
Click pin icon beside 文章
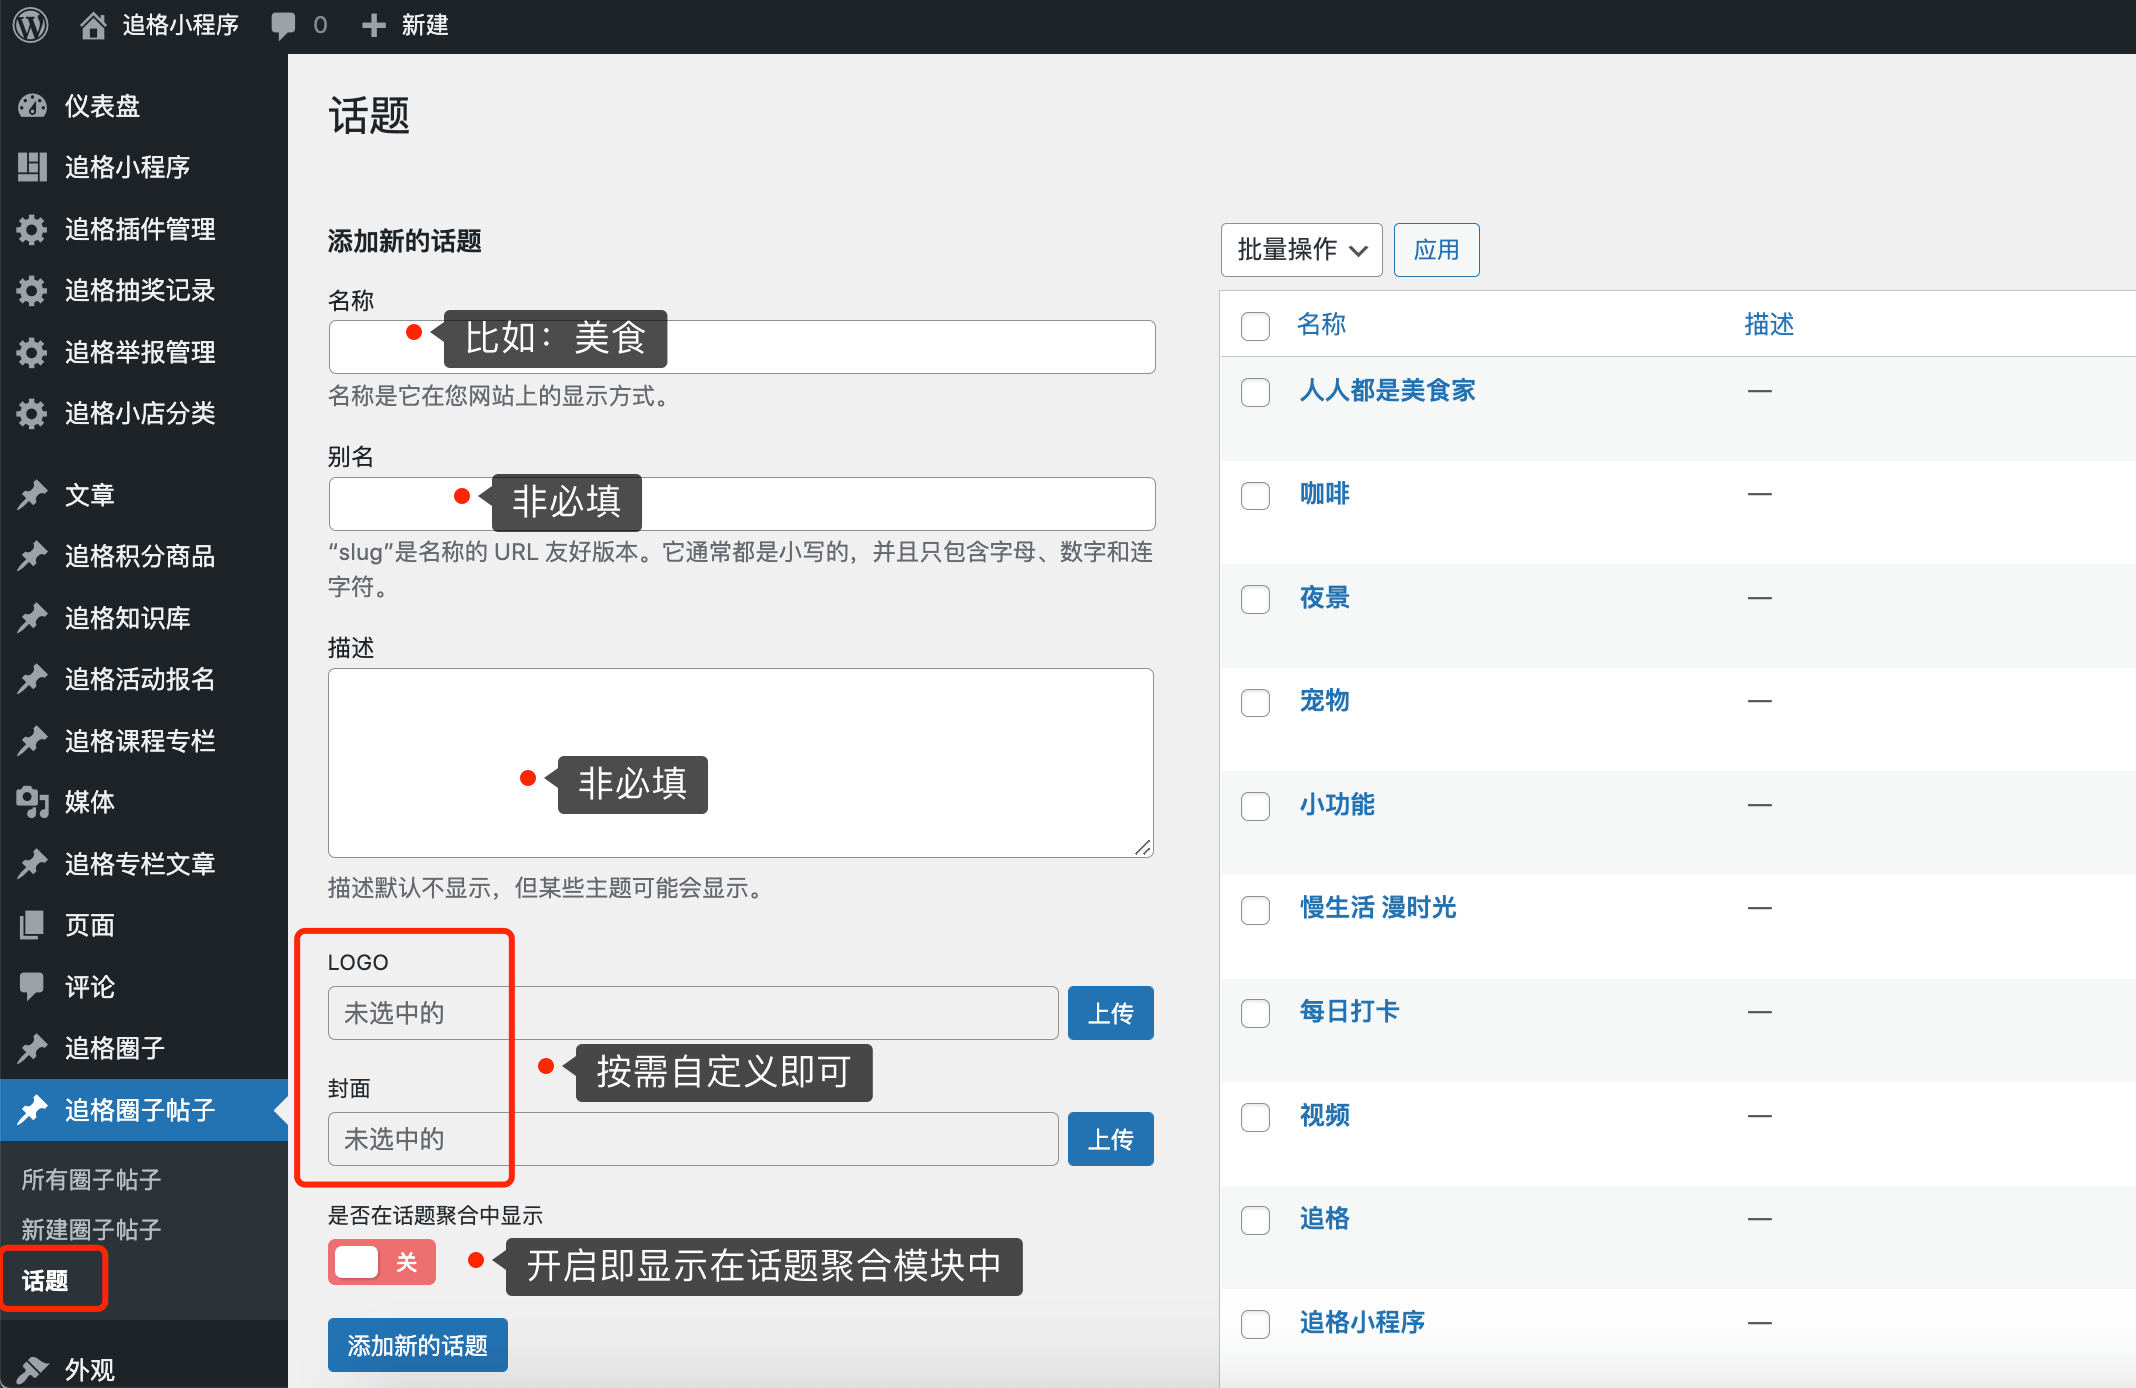click(32, 494)
